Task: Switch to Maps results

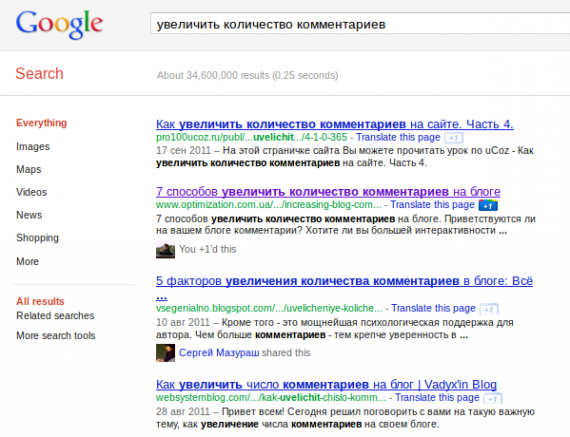Action: pos(29,169)
